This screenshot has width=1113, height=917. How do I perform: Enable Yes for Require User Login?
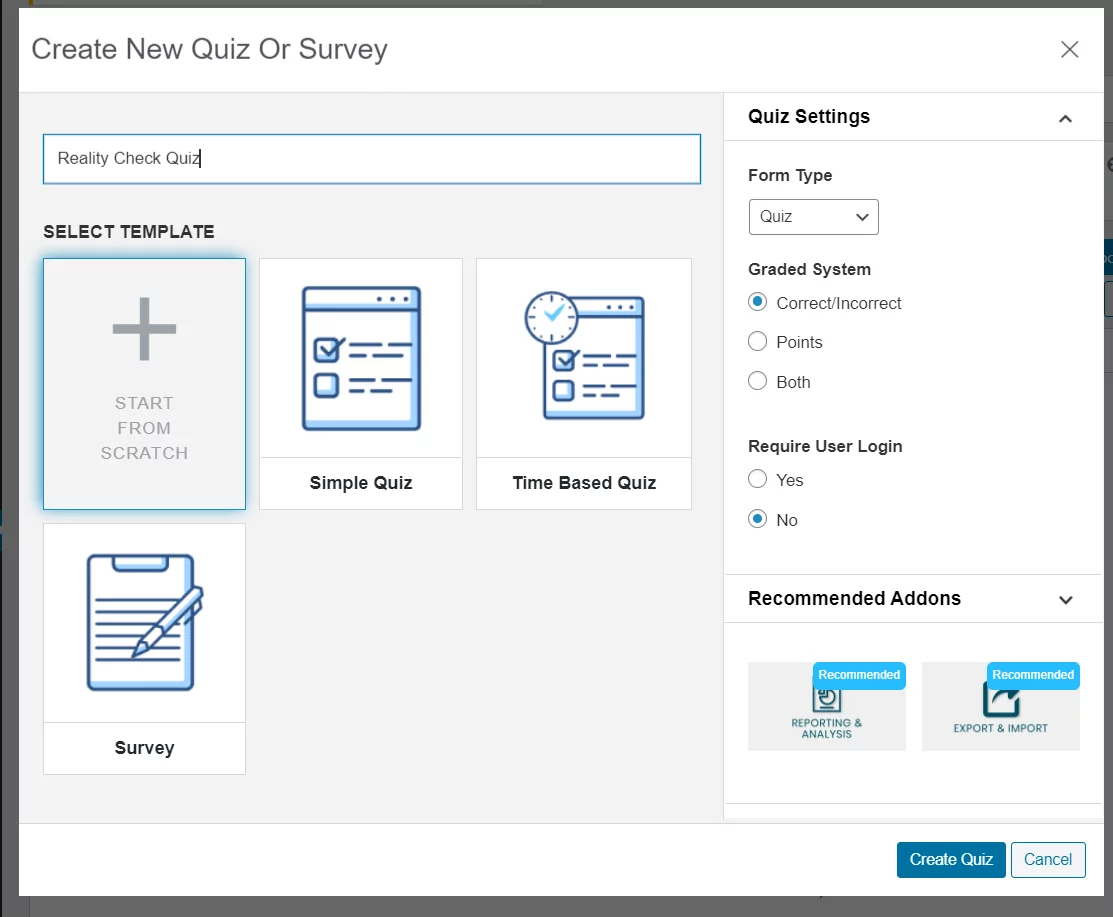(757, 479)
